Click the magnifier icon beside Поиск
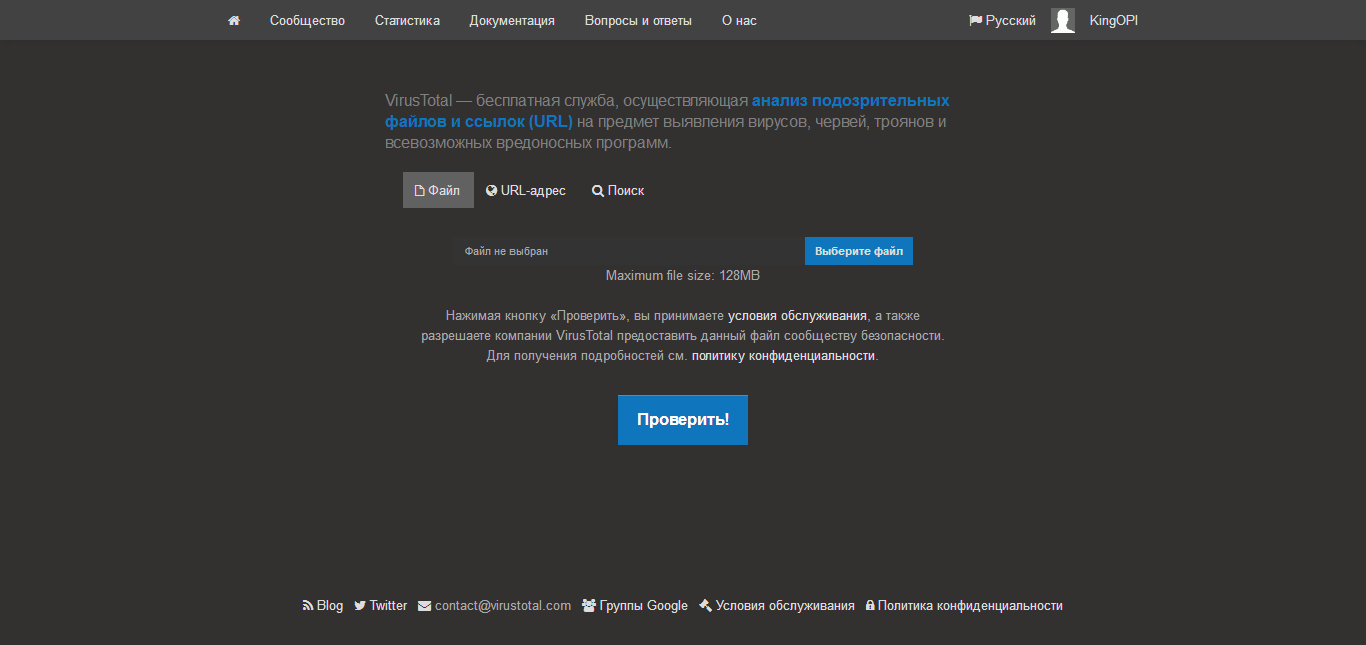 coord(596,189)
